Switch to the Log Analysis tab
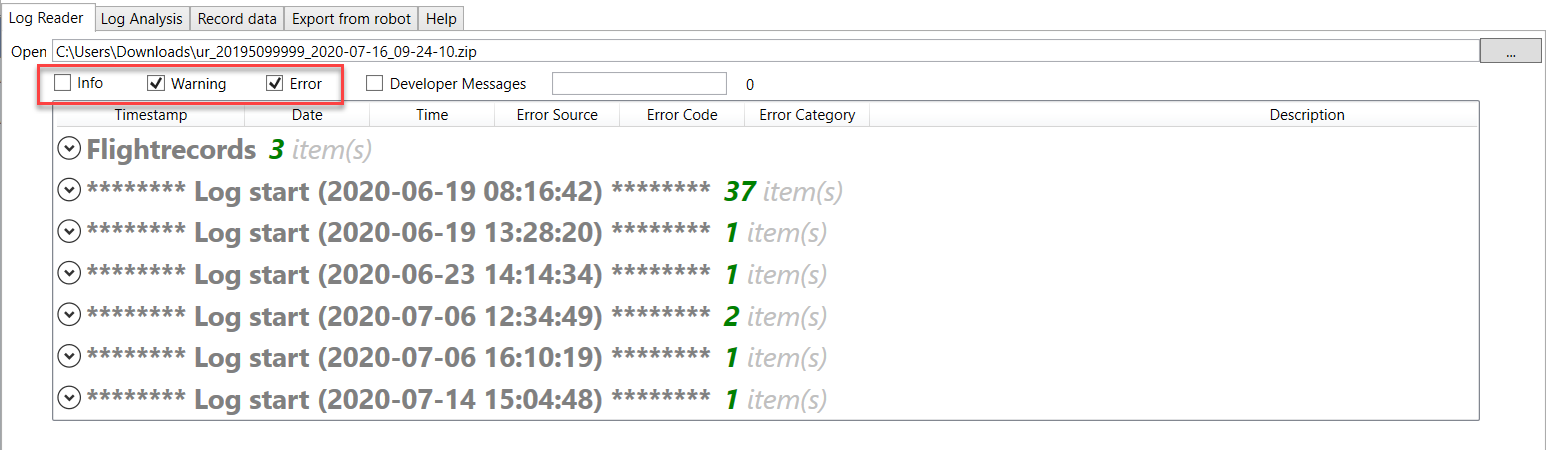The width and height of the screenshot is (1546, 450). [x=142, y=19]
